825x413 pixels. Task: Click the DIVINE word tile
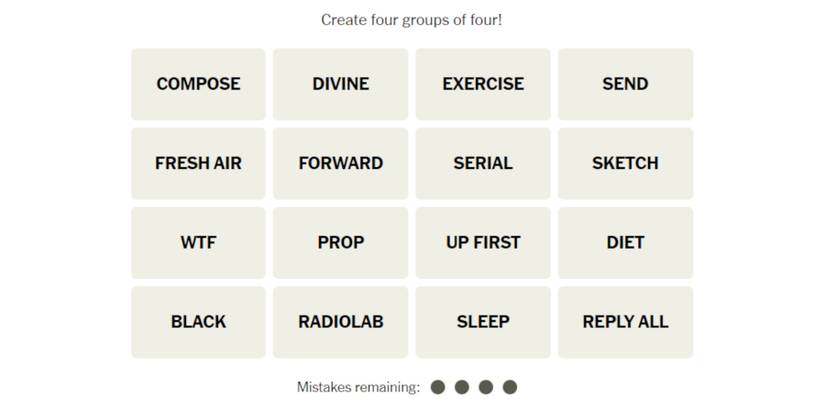pyautogui.click(x=340, y=84)
